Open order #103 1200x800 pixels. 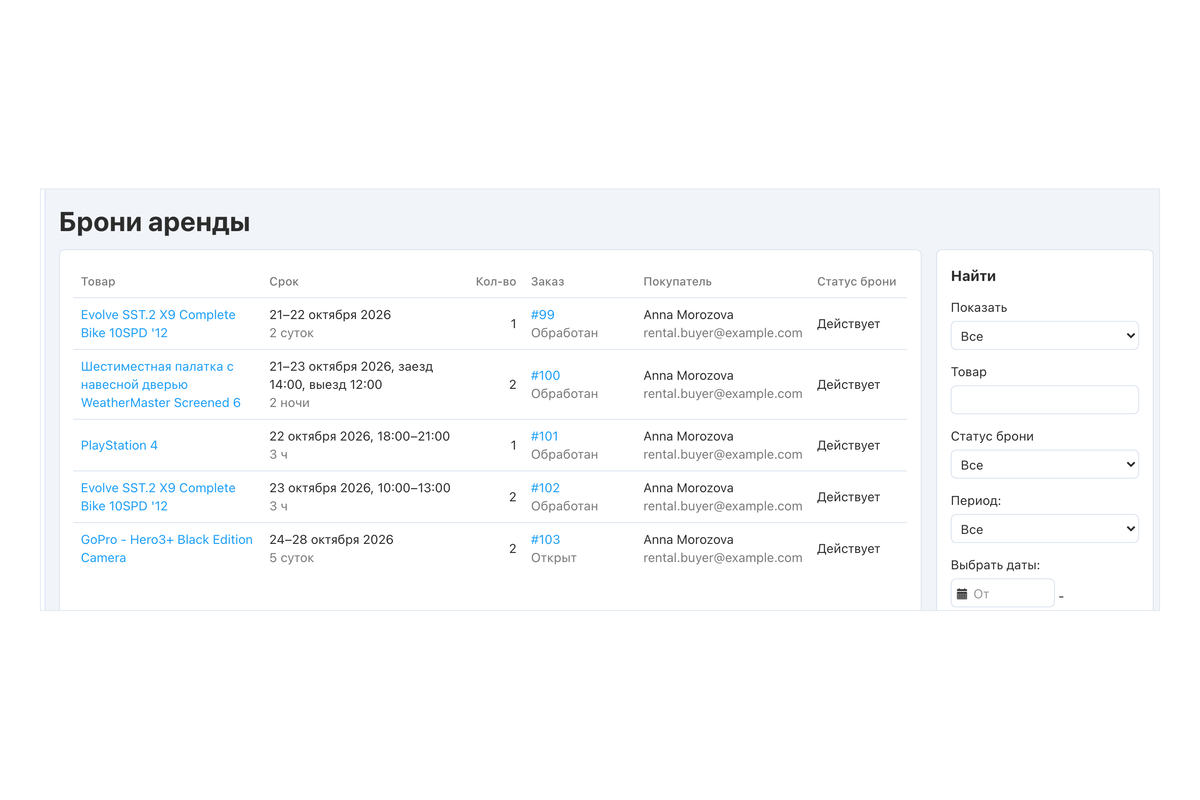(x=546, y=540)
